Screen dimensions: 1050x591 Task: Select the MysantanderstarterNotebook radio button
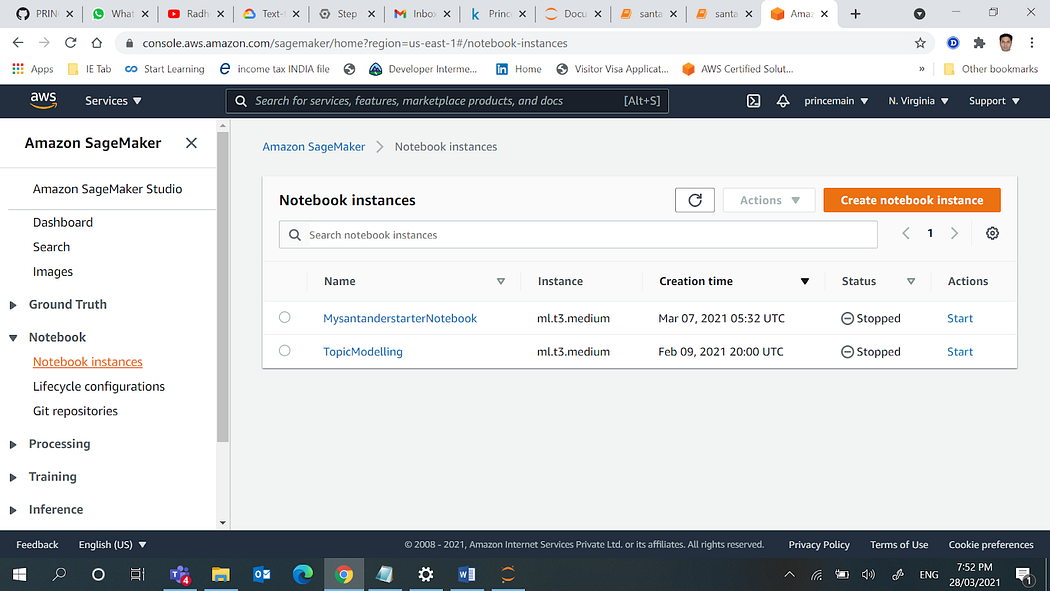coord(285,317)
